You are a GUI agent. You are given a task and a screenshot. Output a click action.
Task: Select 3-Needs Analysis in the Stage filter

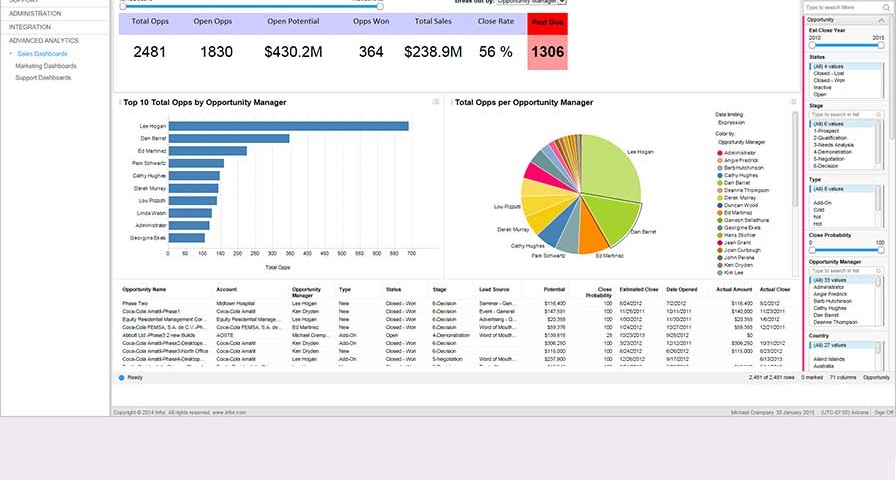tap(833, 145)
